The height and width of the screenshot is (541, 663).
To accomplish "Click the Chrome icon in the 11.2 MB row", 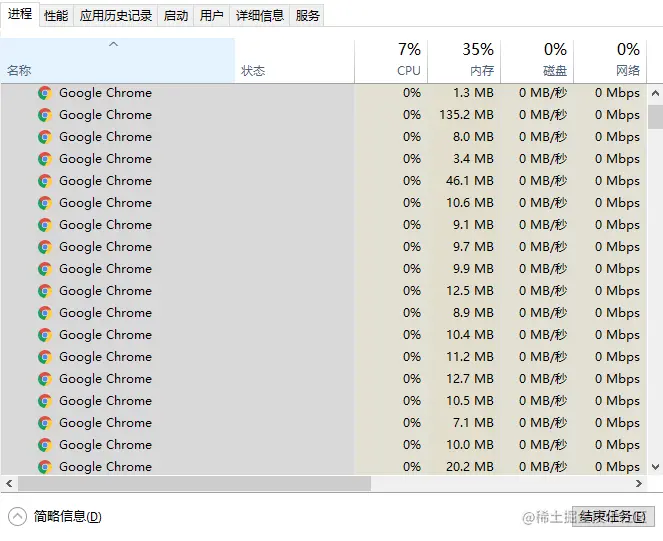I will (45, 357).
